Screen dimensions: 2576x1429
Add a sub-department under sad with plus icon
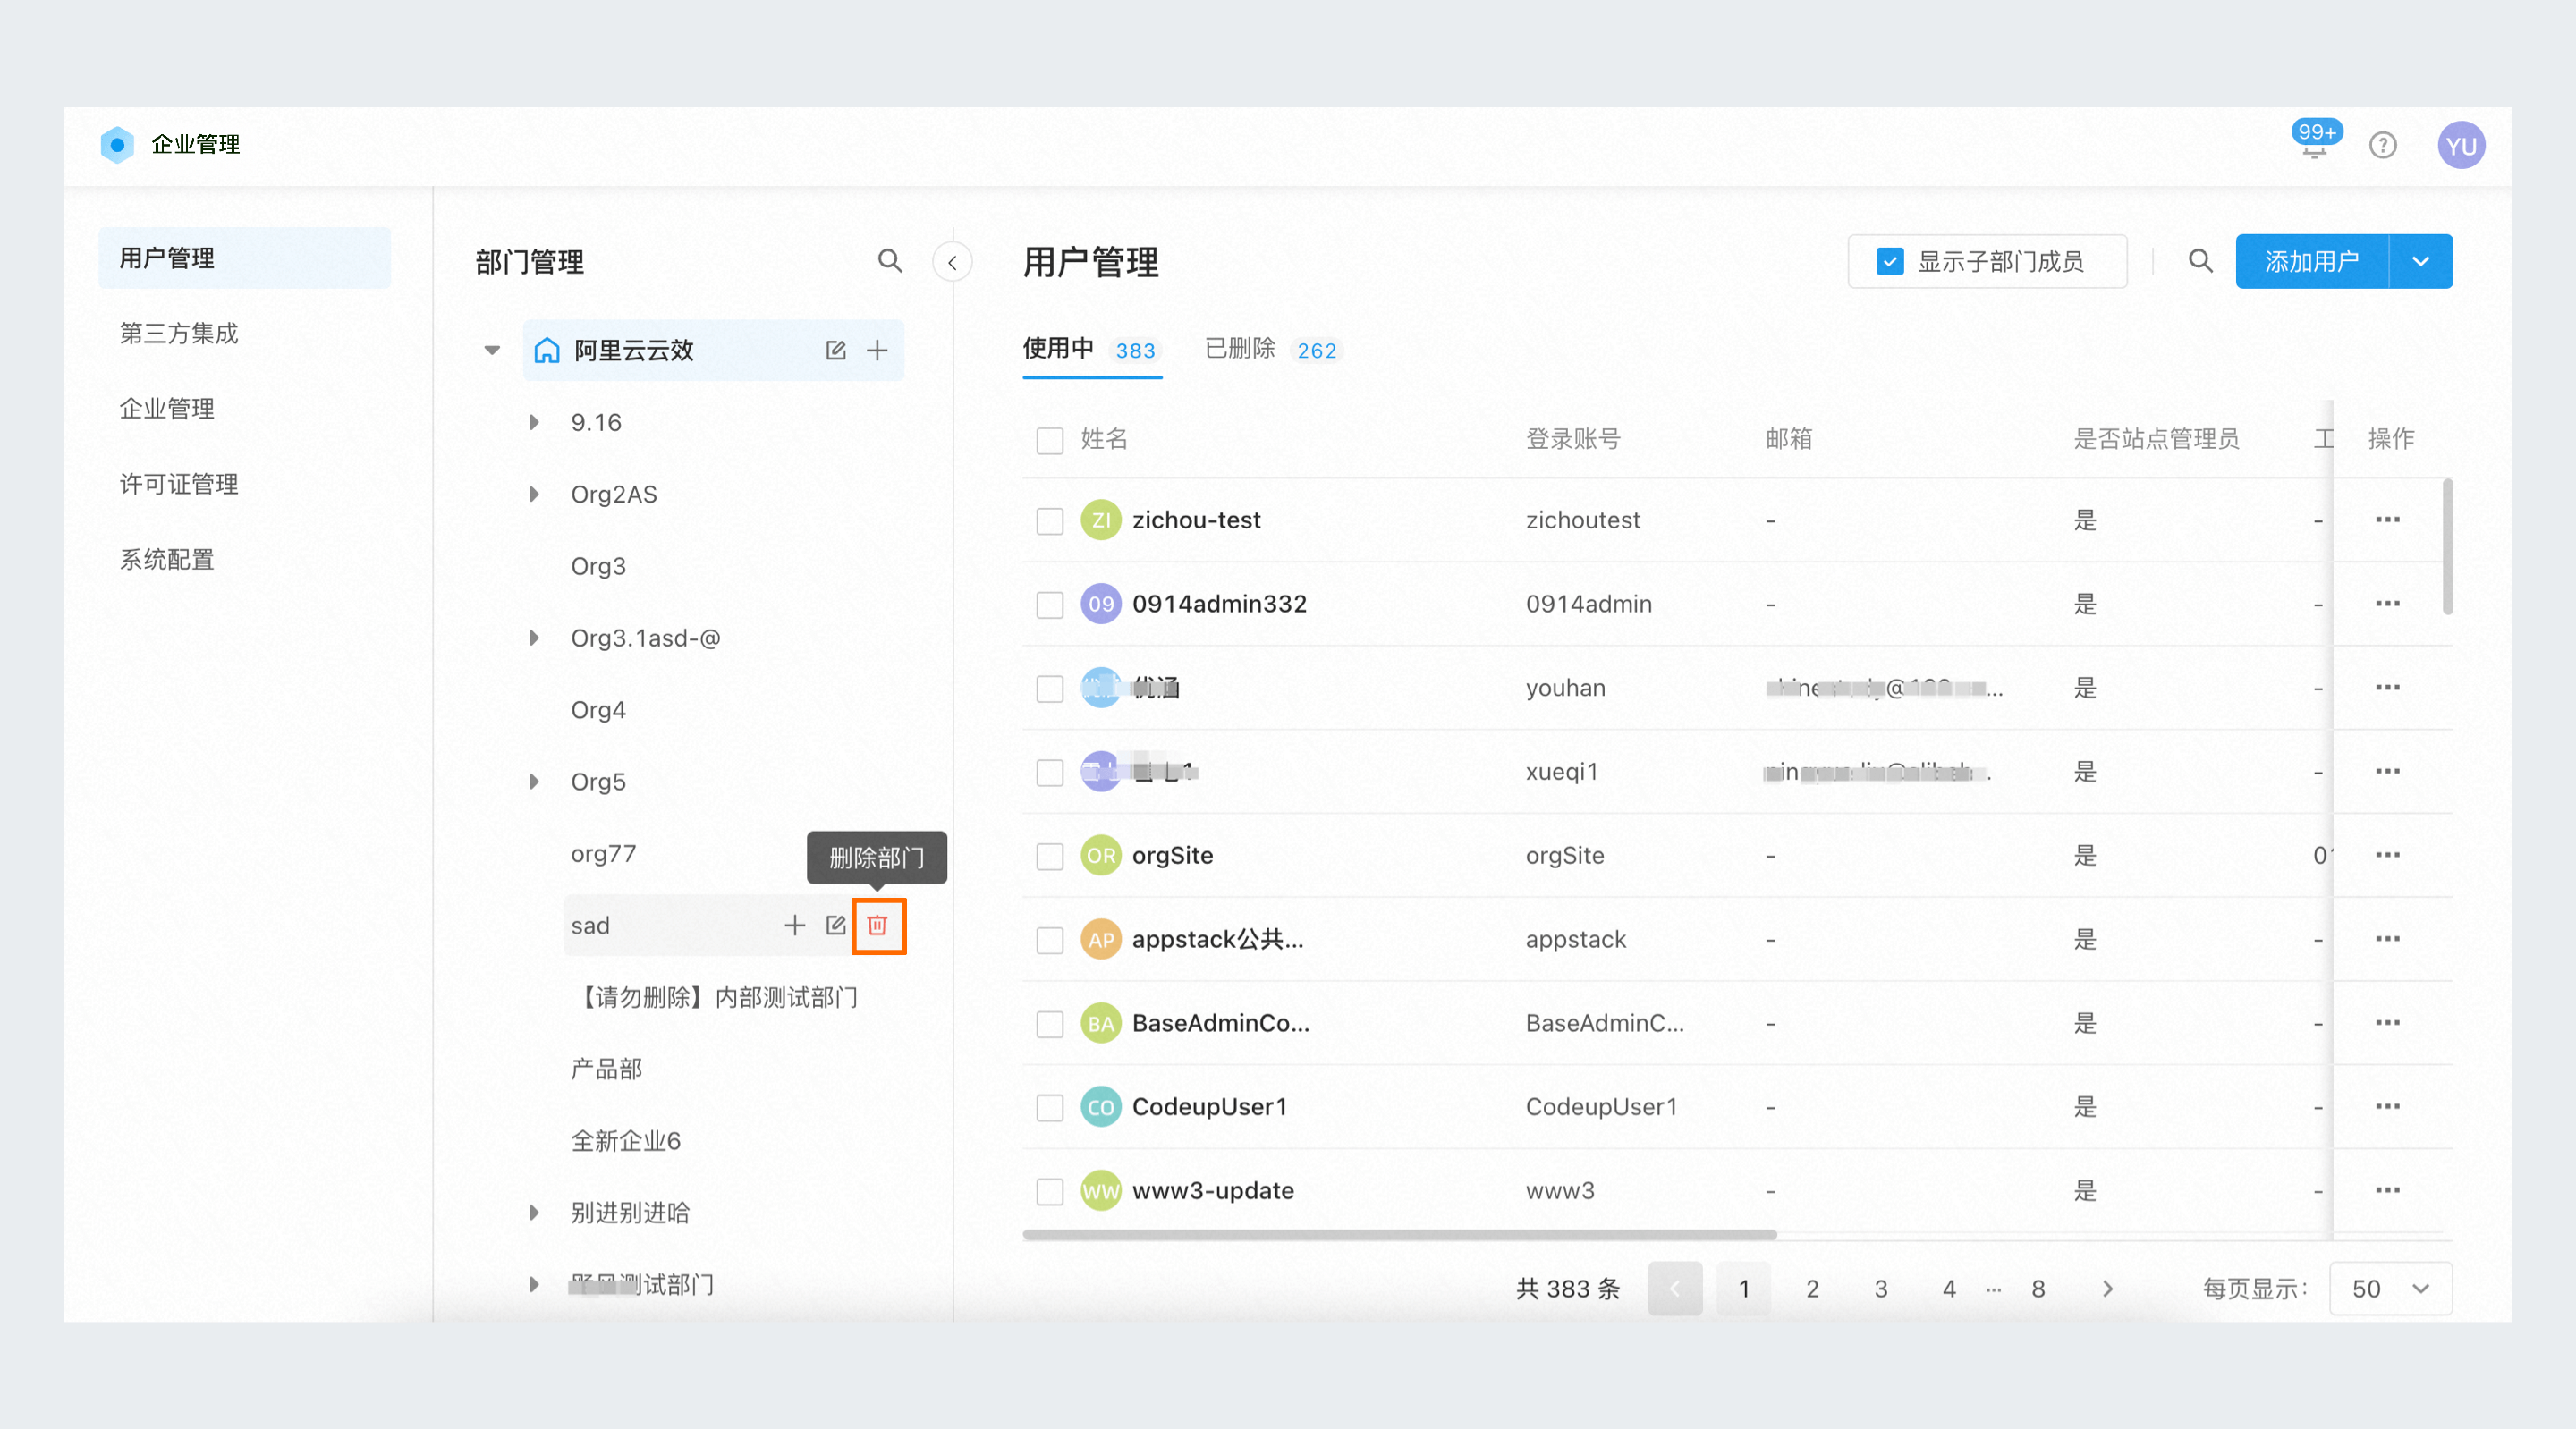[x=795, y=925]
